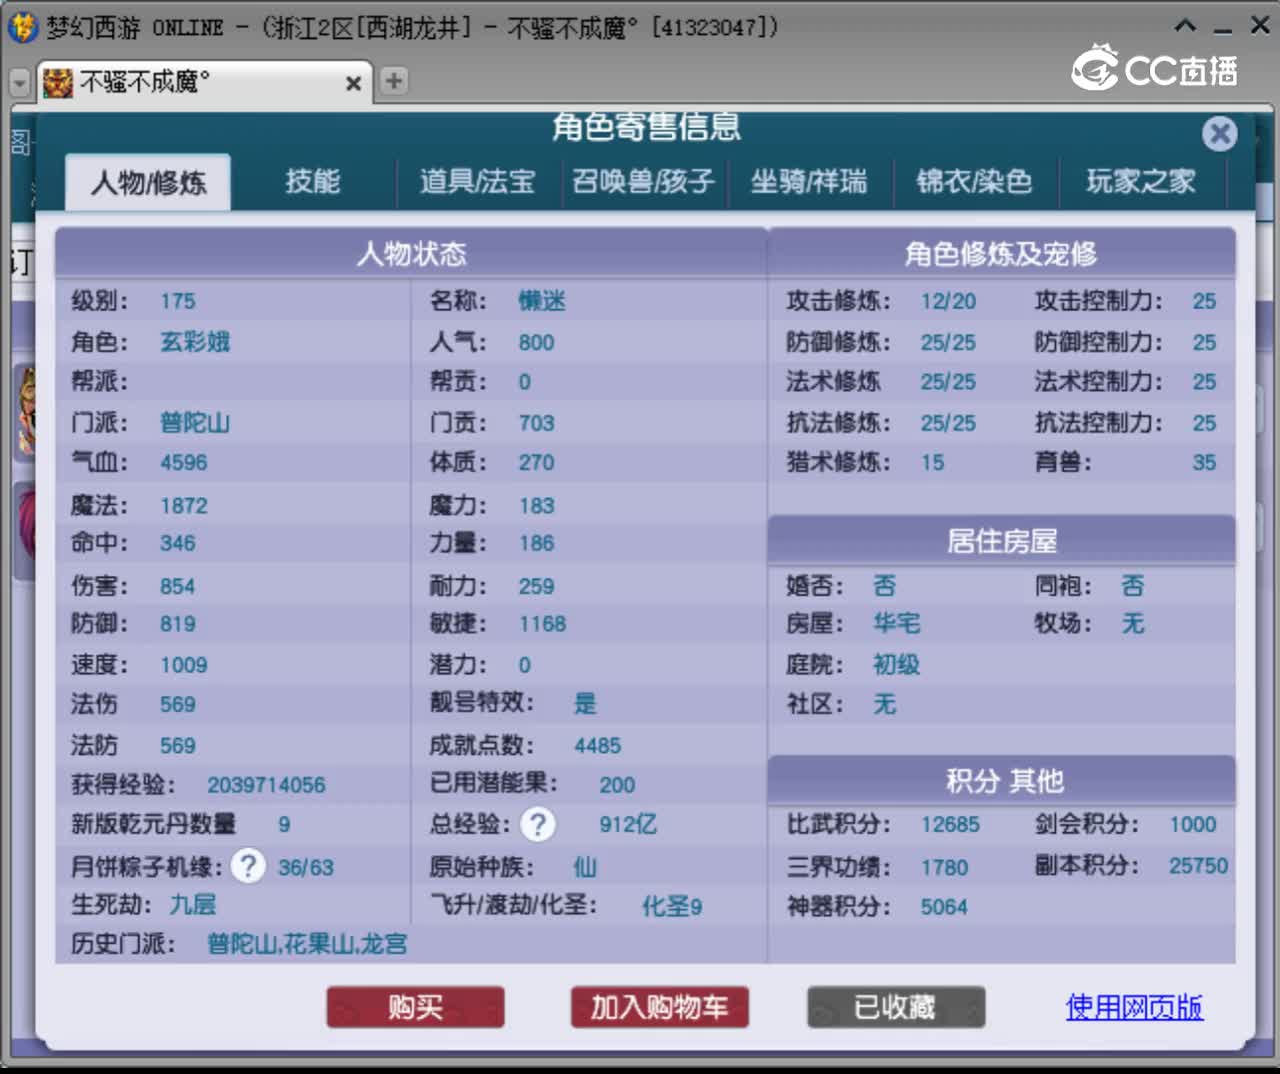Click the 副本积分 value 25750
This screenshot has width=1280, height=1074.
pyautogui.click(x=1198, y=866)
